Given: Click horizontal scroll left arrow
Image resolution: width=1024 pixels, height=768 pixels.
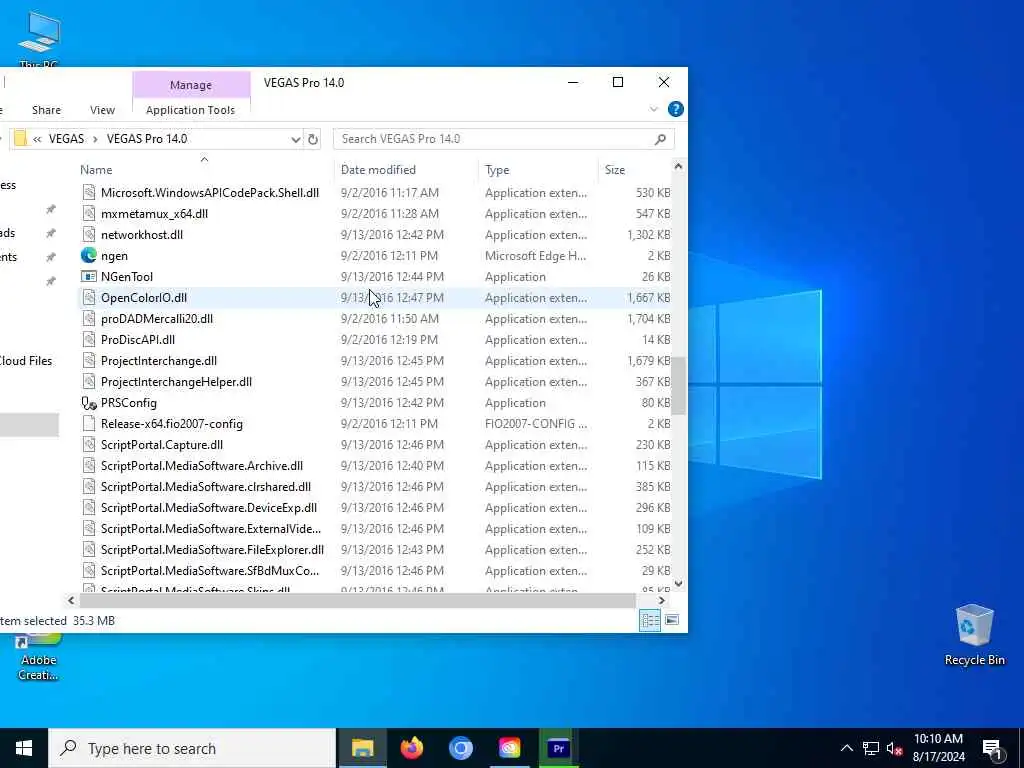Looking at the screenshot, I should (x=71, y=600).
